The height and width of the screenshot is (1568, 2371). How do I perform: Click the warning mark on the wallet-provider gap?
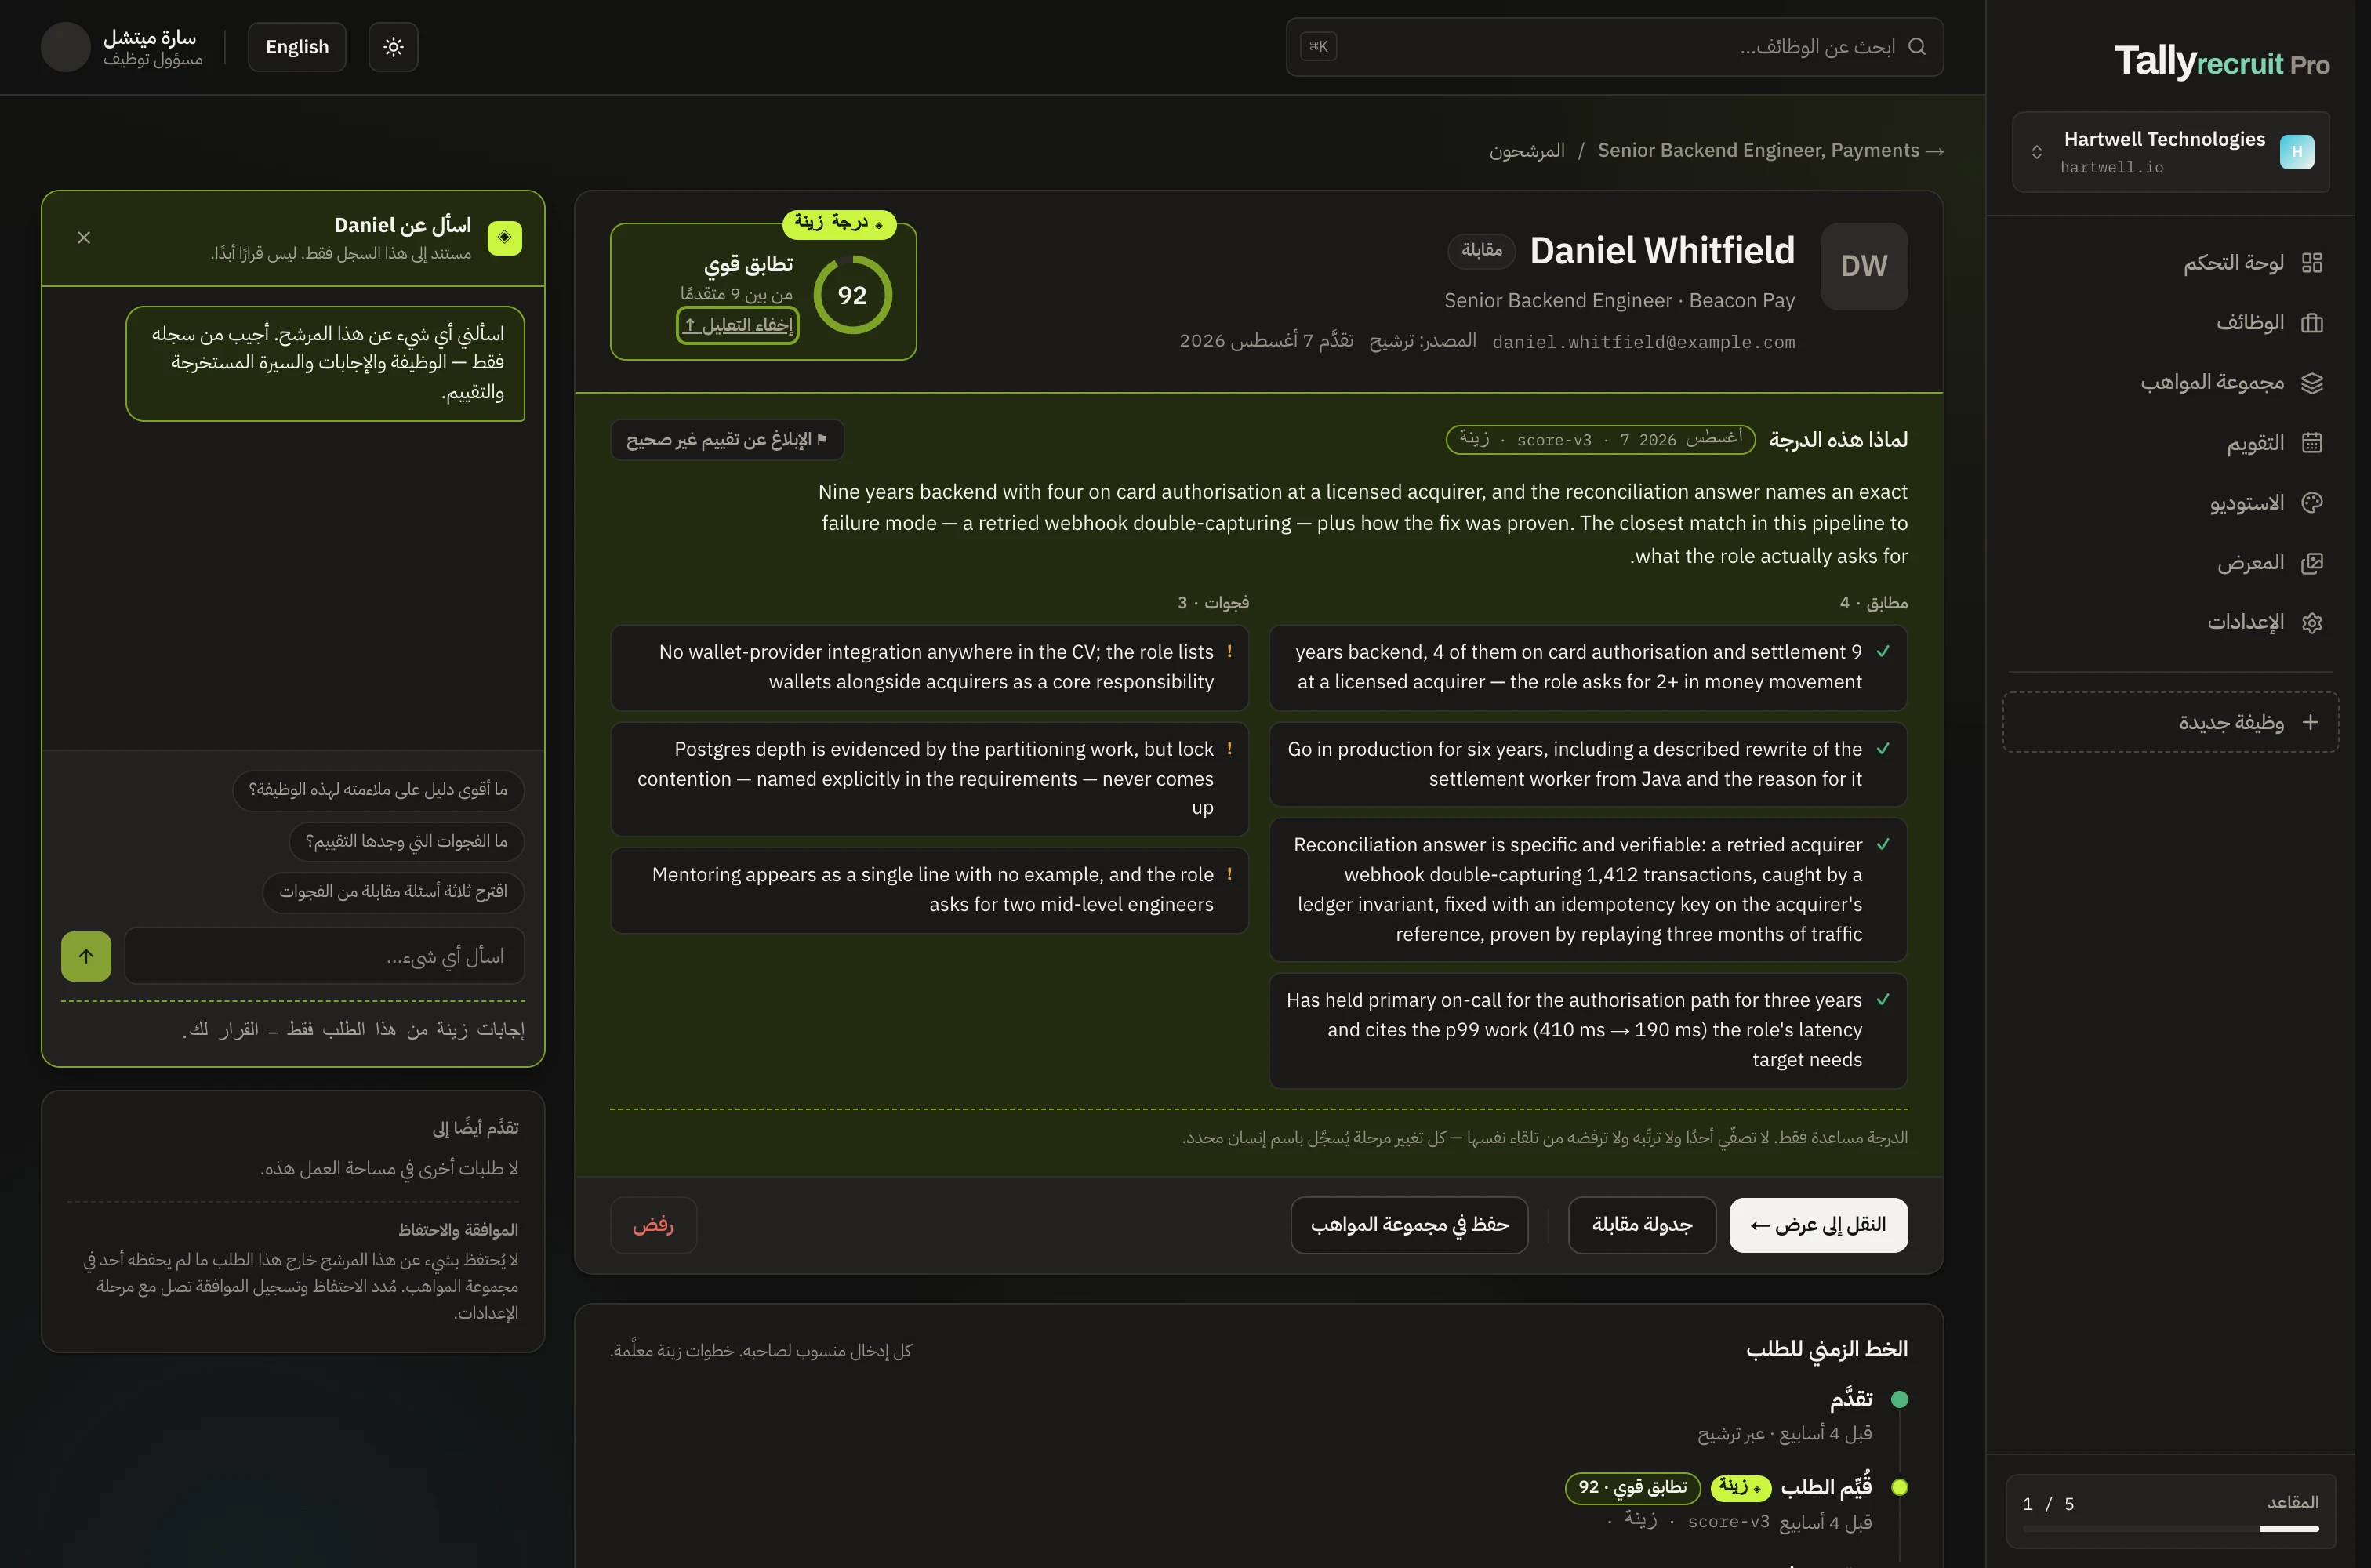tap(1229, 651)
